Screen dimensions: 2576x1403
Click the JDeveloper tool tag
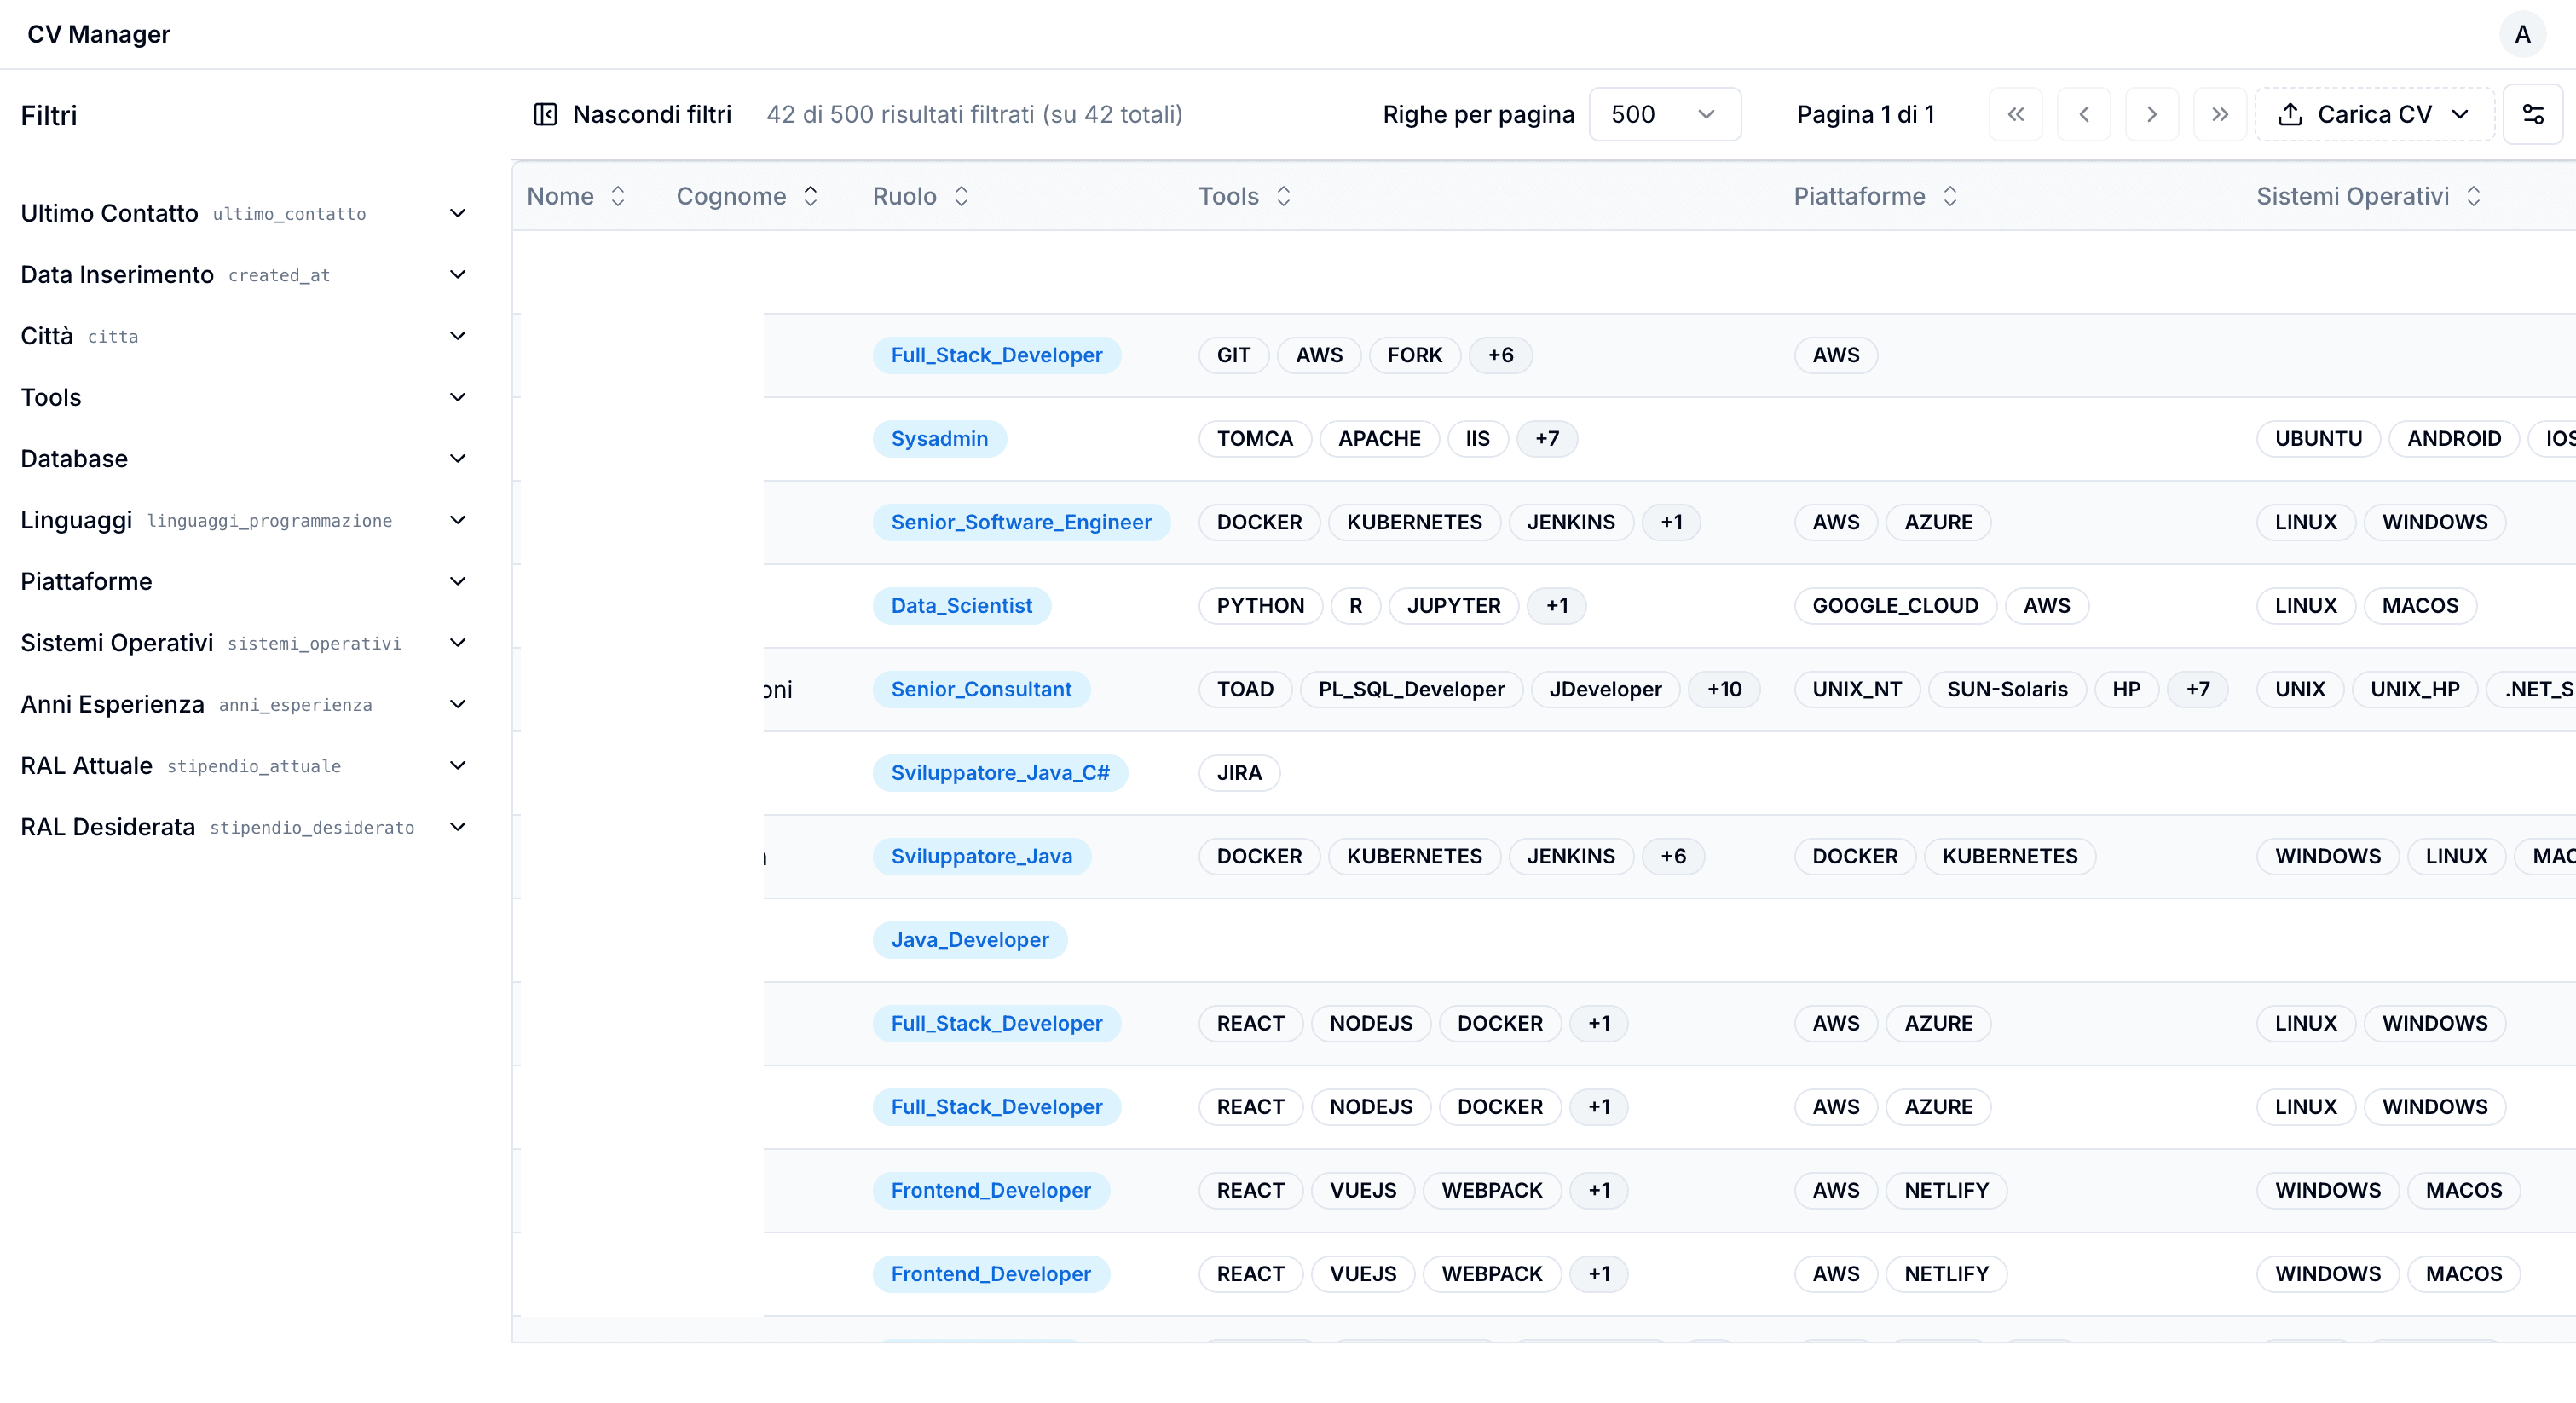[x=1605, y=689]
